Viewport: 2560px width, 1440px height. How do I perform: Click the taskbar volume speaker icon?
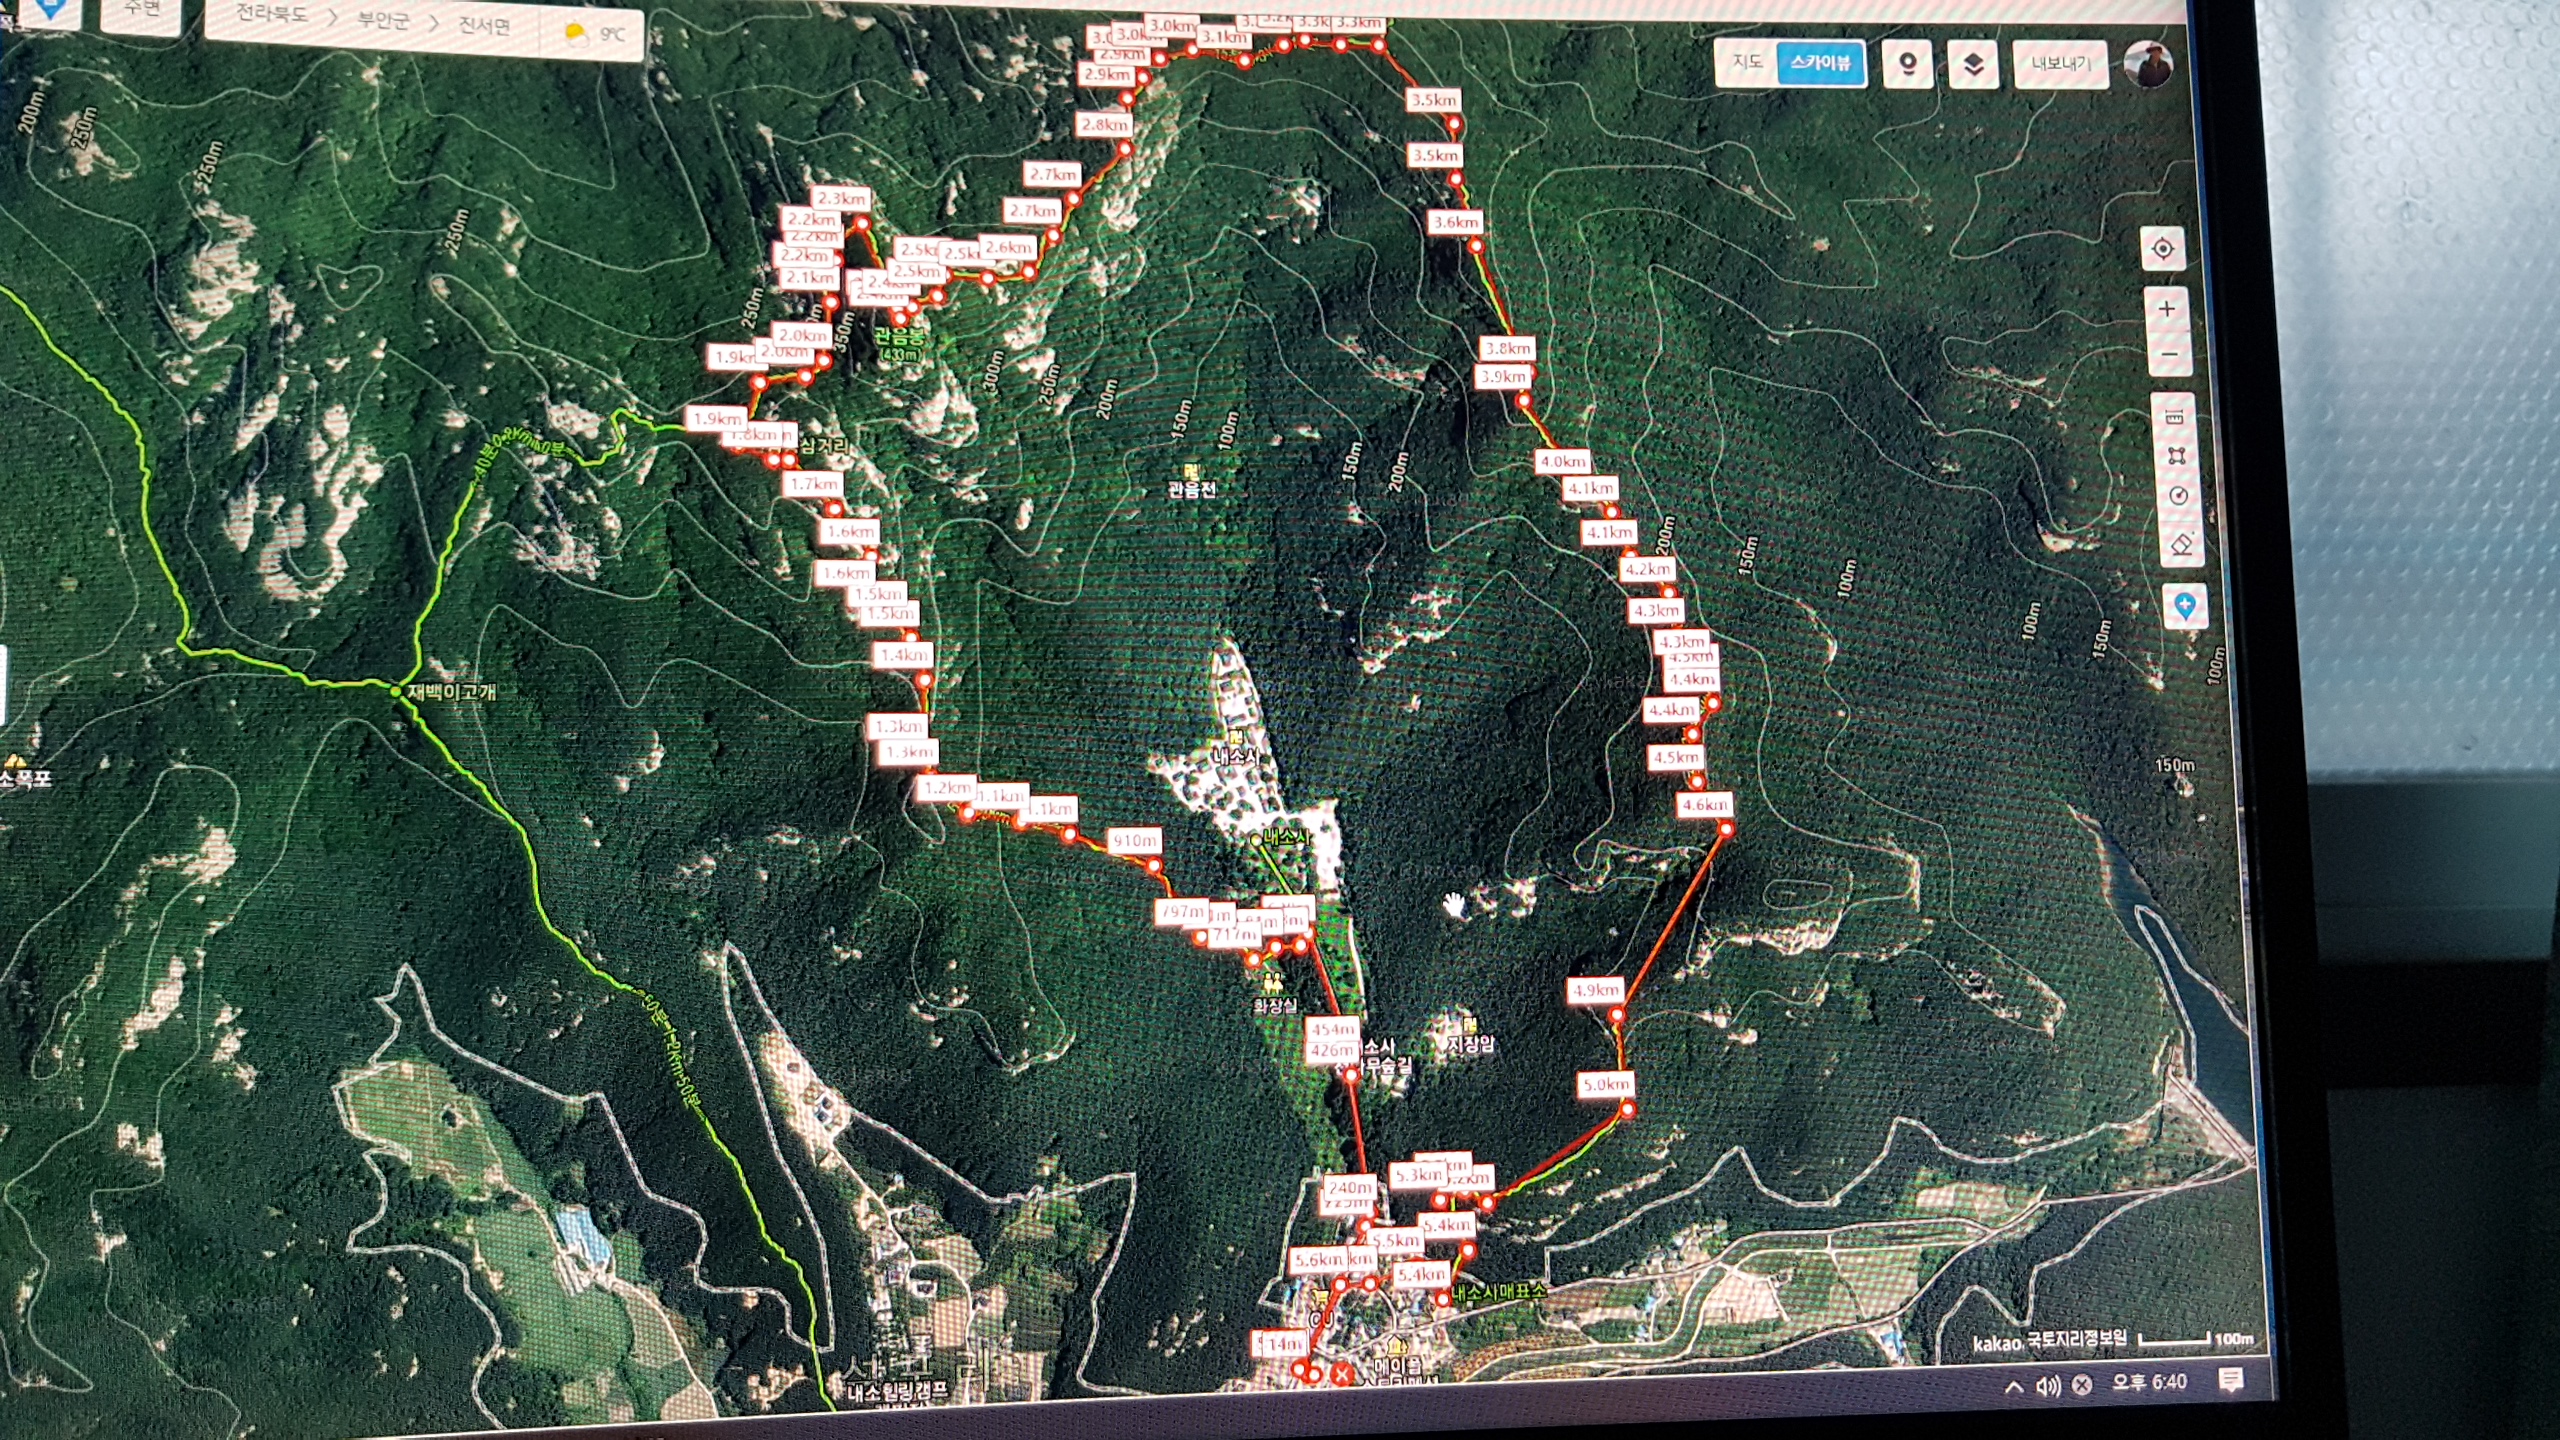pyautogui.click(x=2049, y=1386)
